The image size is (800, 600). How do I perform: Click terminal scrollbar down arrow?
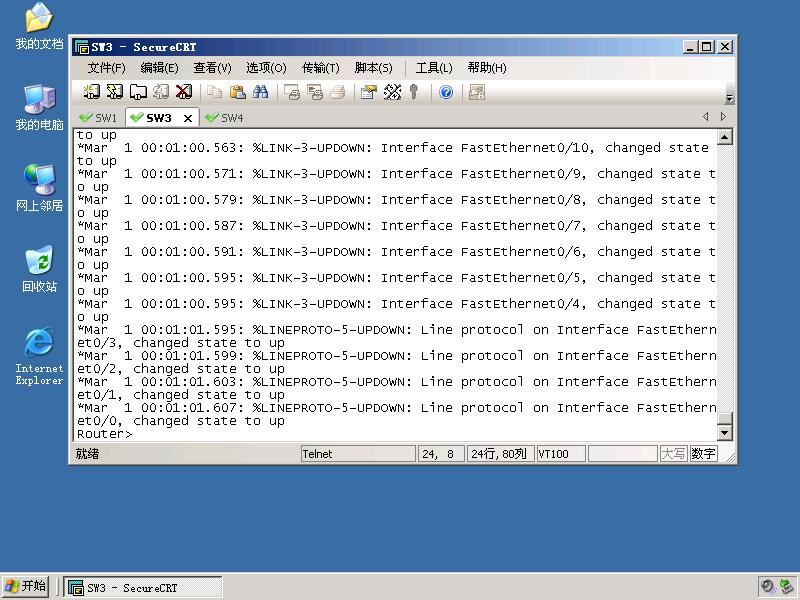[x=724, y=433]
